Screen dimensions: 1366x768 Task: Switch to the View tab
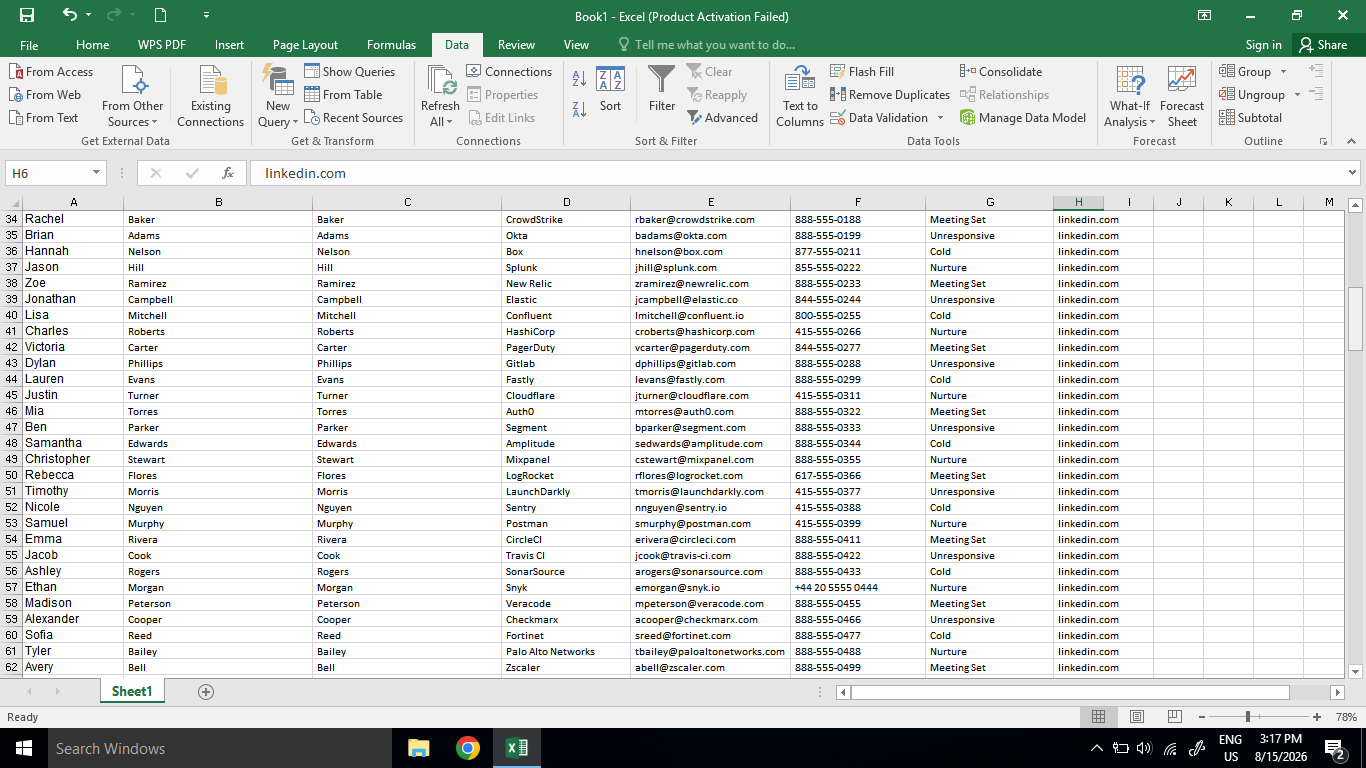pyautogui.click(x=576, y=45)
